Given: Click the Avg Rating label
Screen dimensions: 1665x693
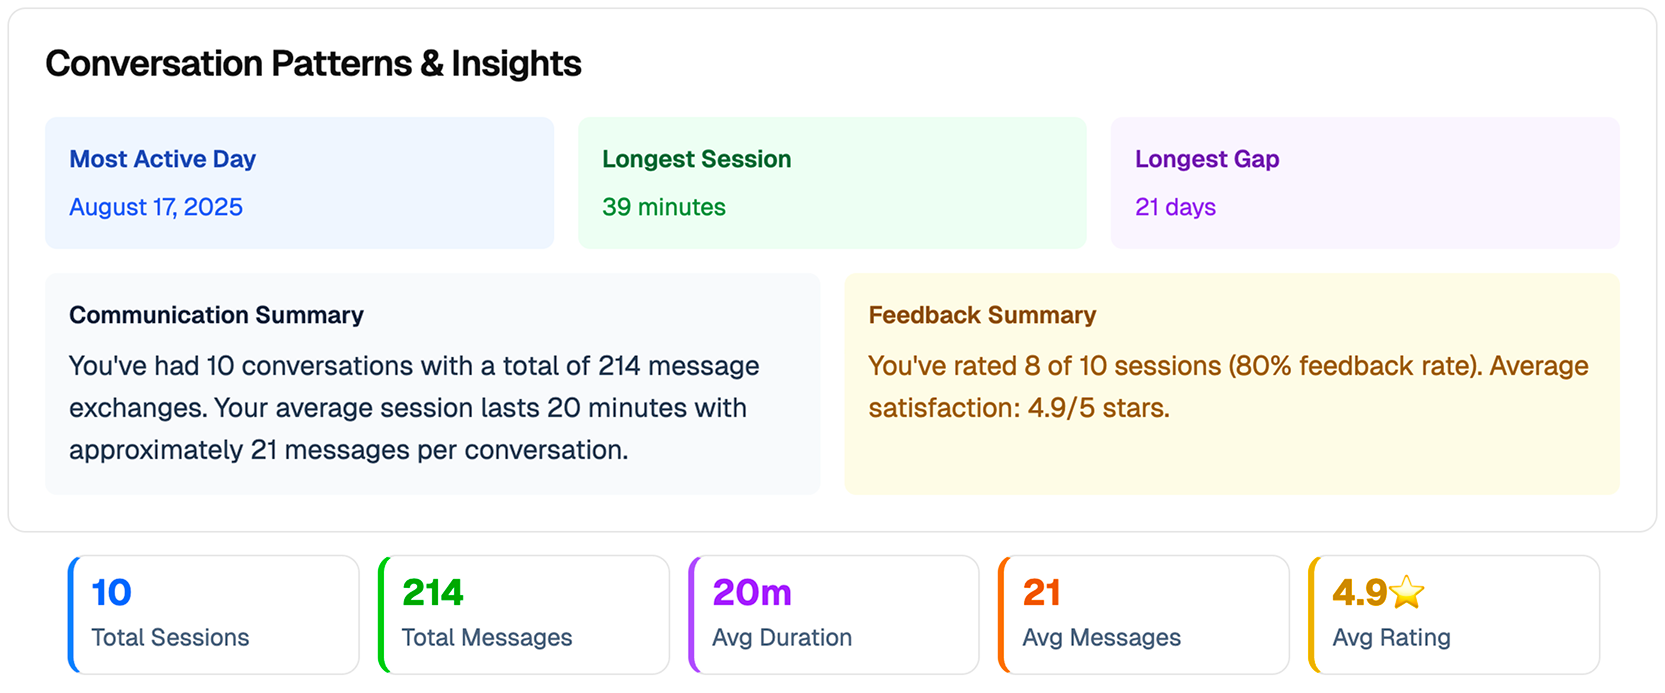Looking at the screenshot, I should pos(1391,637).
